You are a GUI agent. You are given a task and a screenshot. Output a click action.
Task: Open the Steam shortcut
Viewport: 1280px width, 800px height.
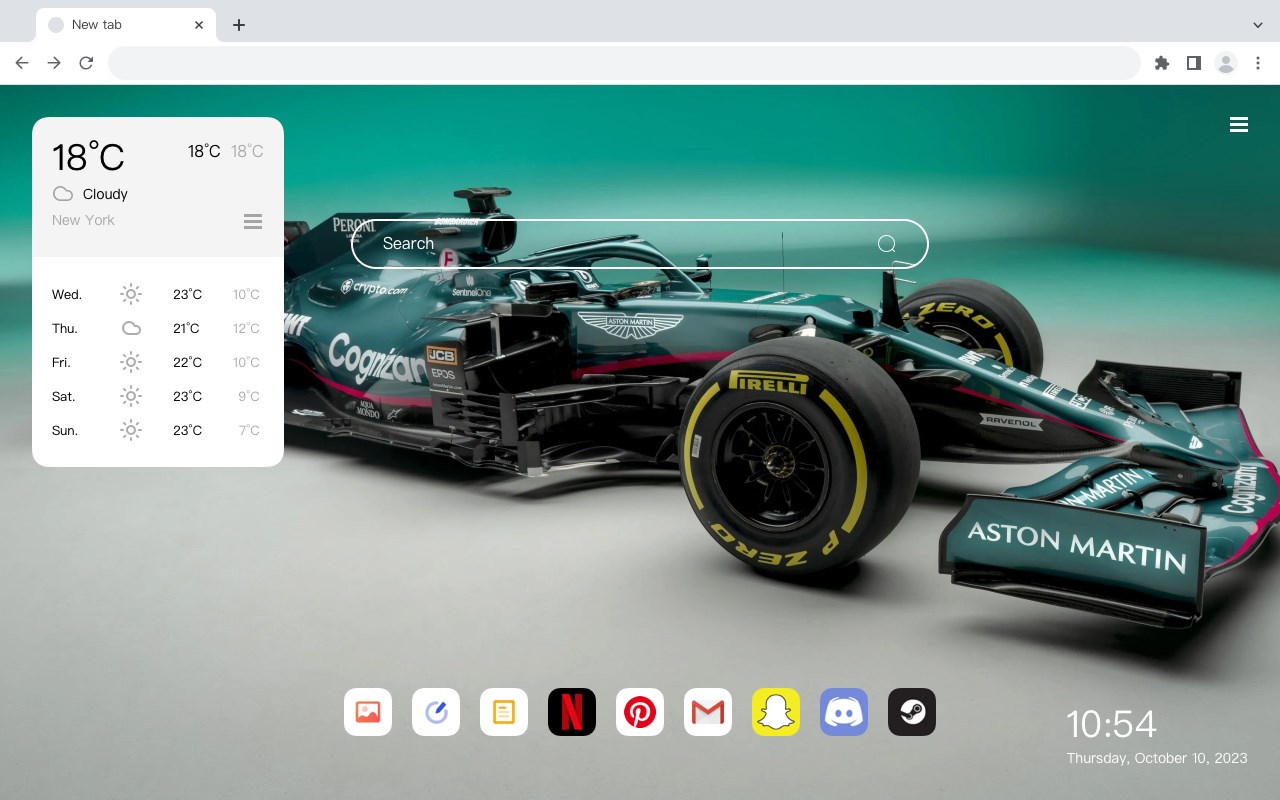coord(912,712)
